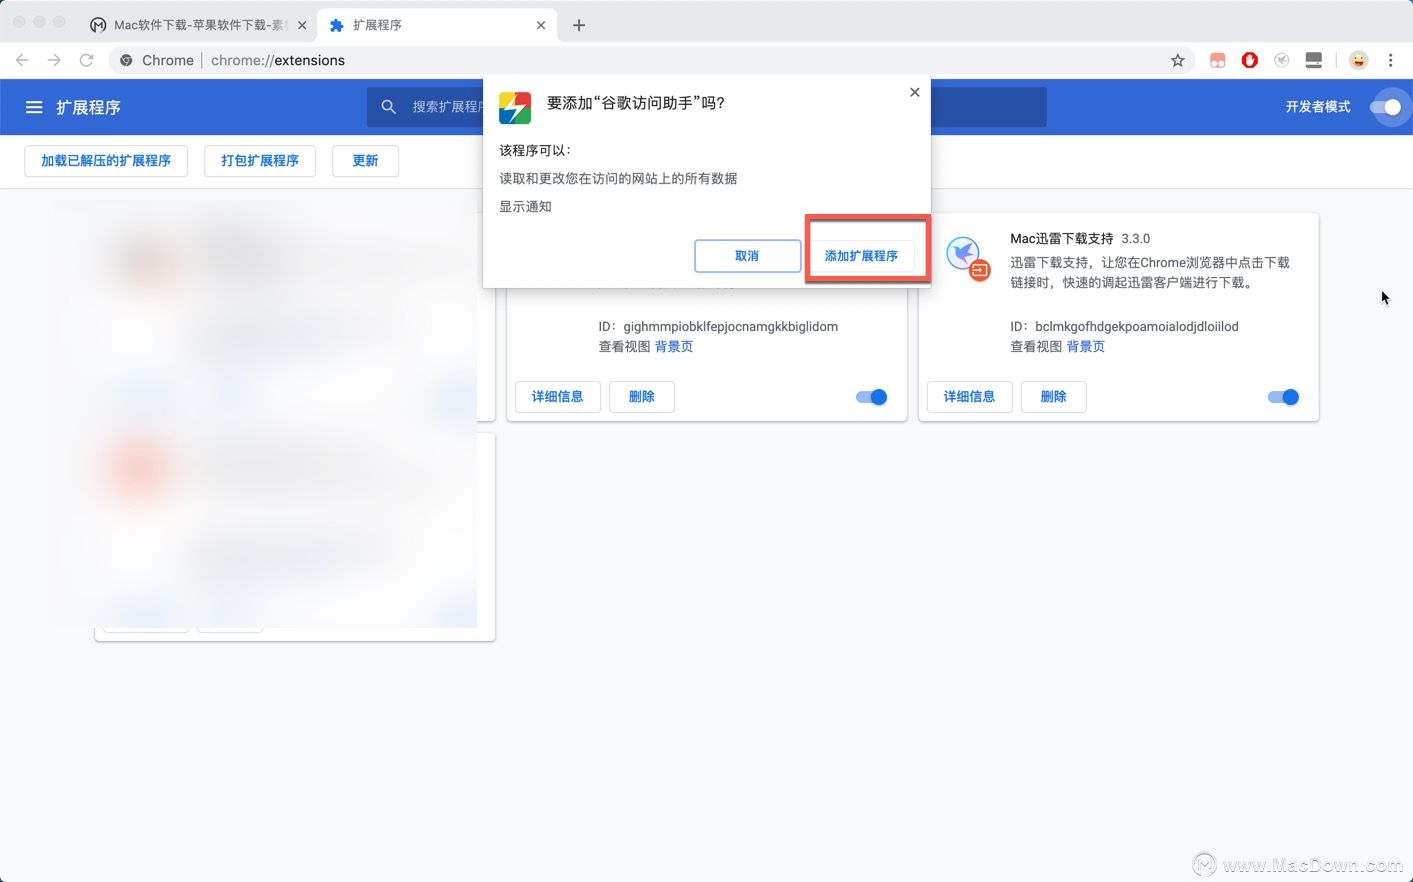The width and height of the screenshot is (1413, 882).
Task: Click the Mac迅雷下载支持 title text
Action: click(1062, 239)
